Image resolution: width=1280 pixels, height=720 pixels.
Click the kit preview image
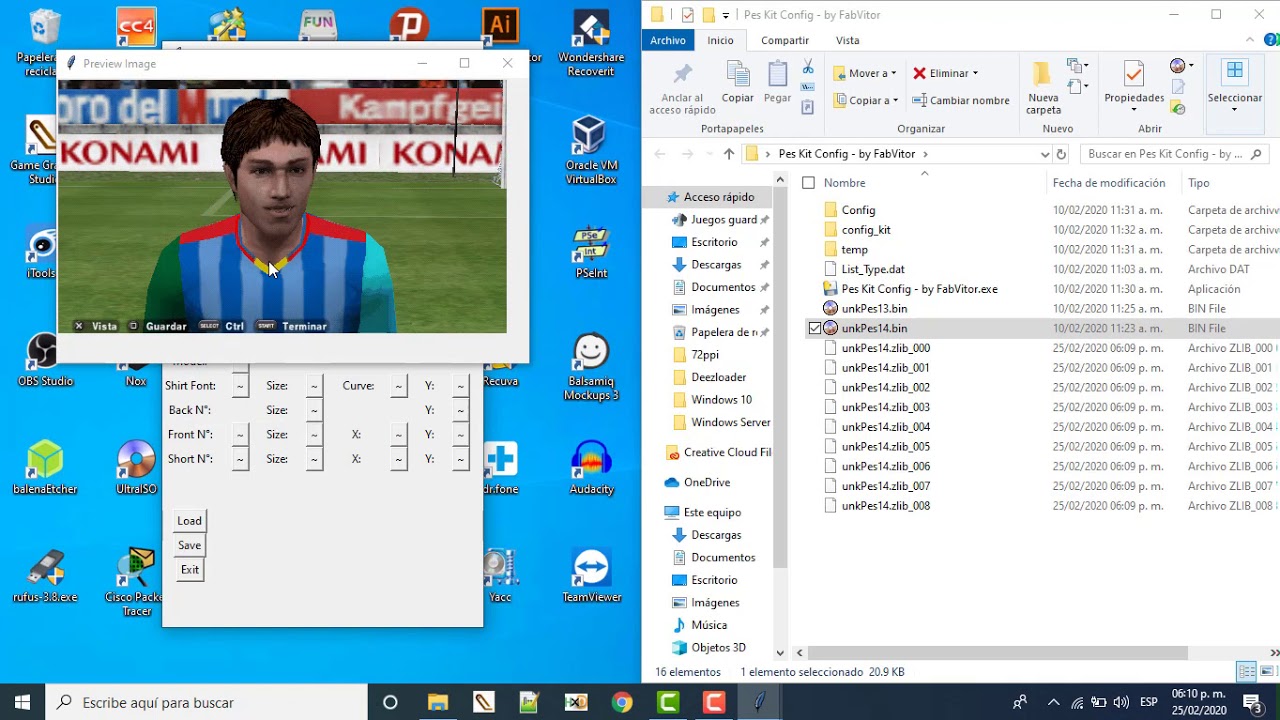(282, 207)
